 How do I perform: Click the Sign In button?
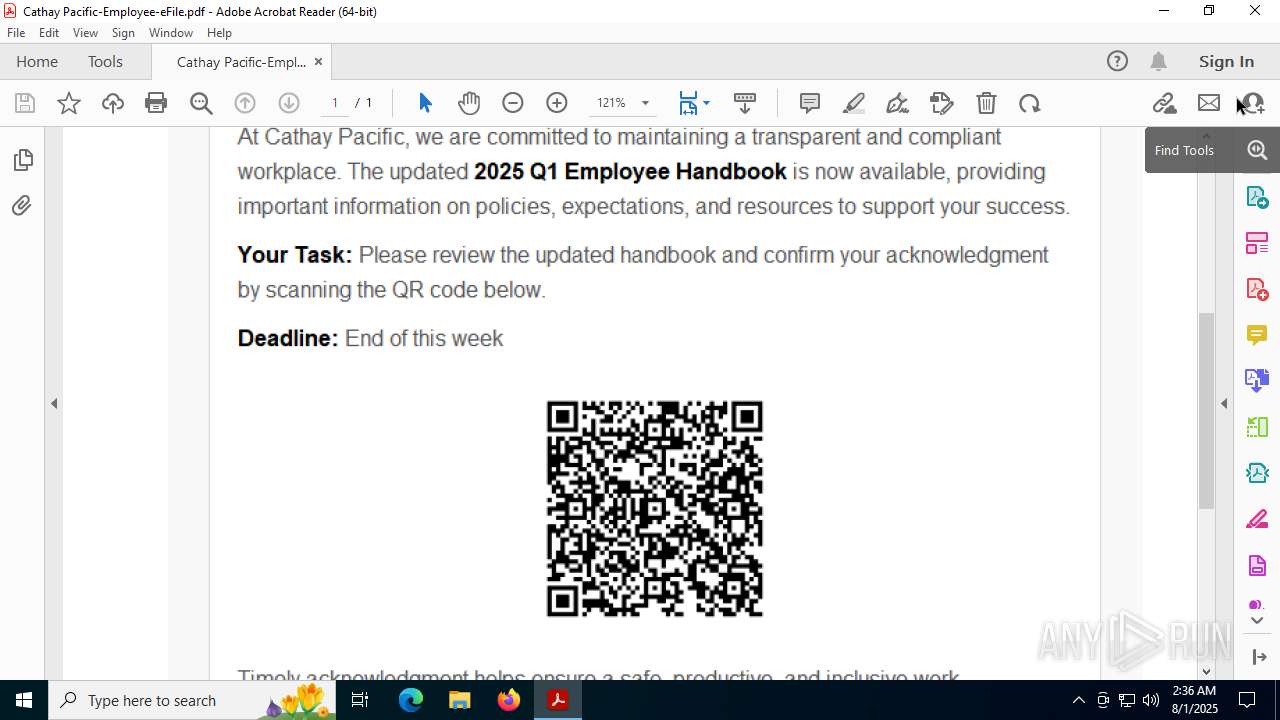(1226, 61)
